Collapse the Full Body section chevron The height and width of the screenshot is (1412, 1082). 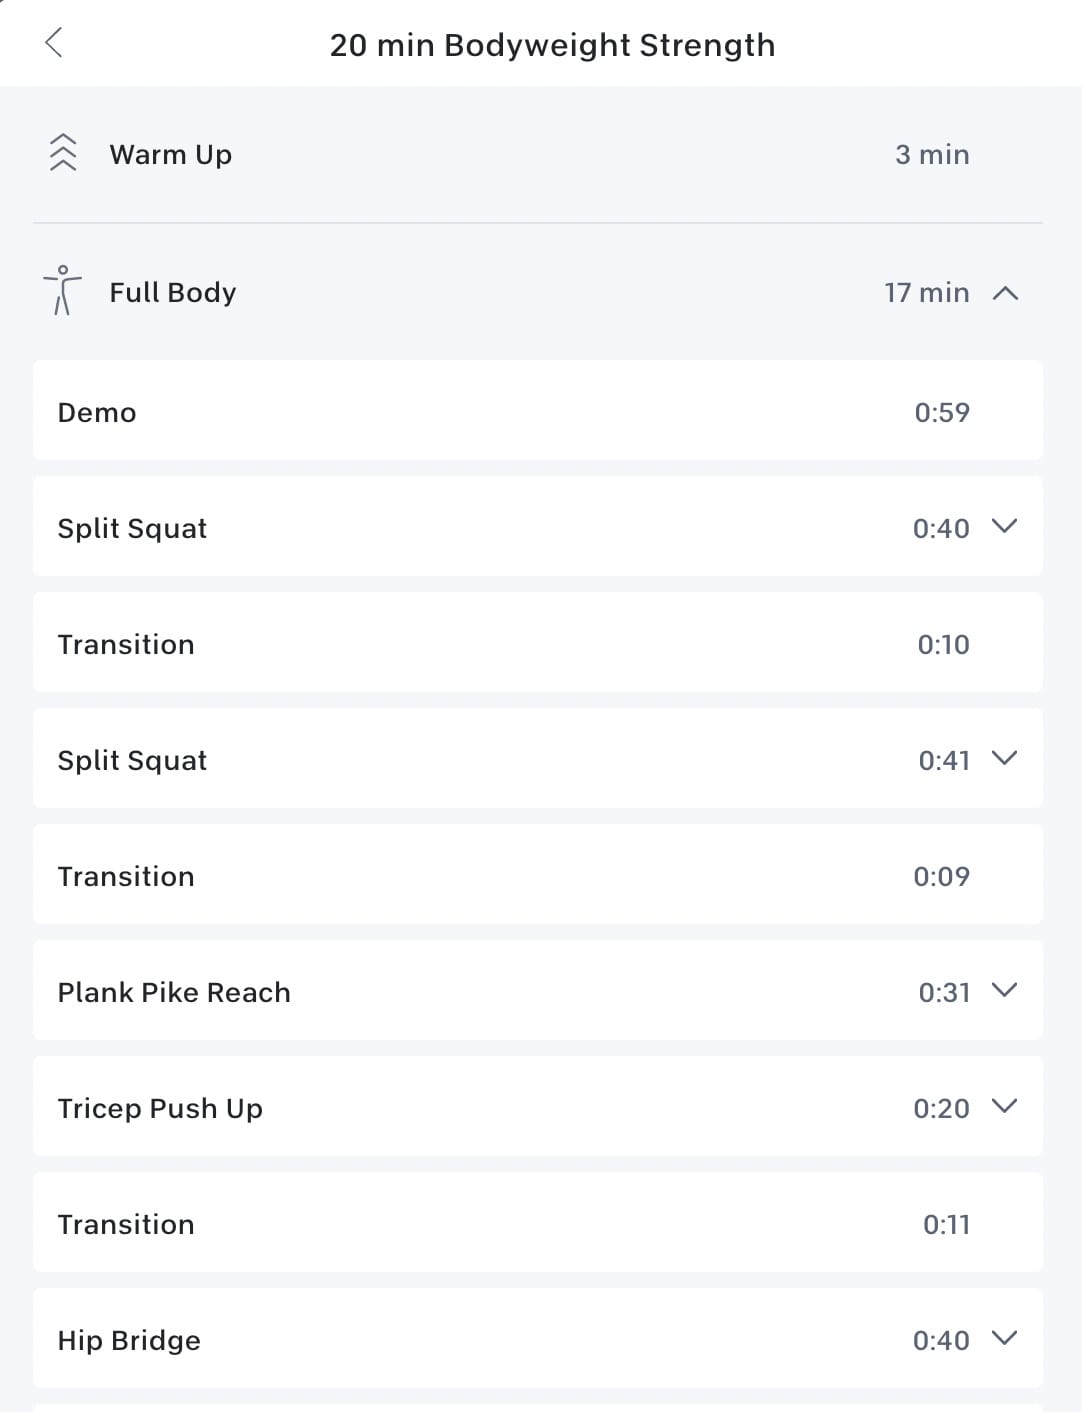coord(1005,293)
